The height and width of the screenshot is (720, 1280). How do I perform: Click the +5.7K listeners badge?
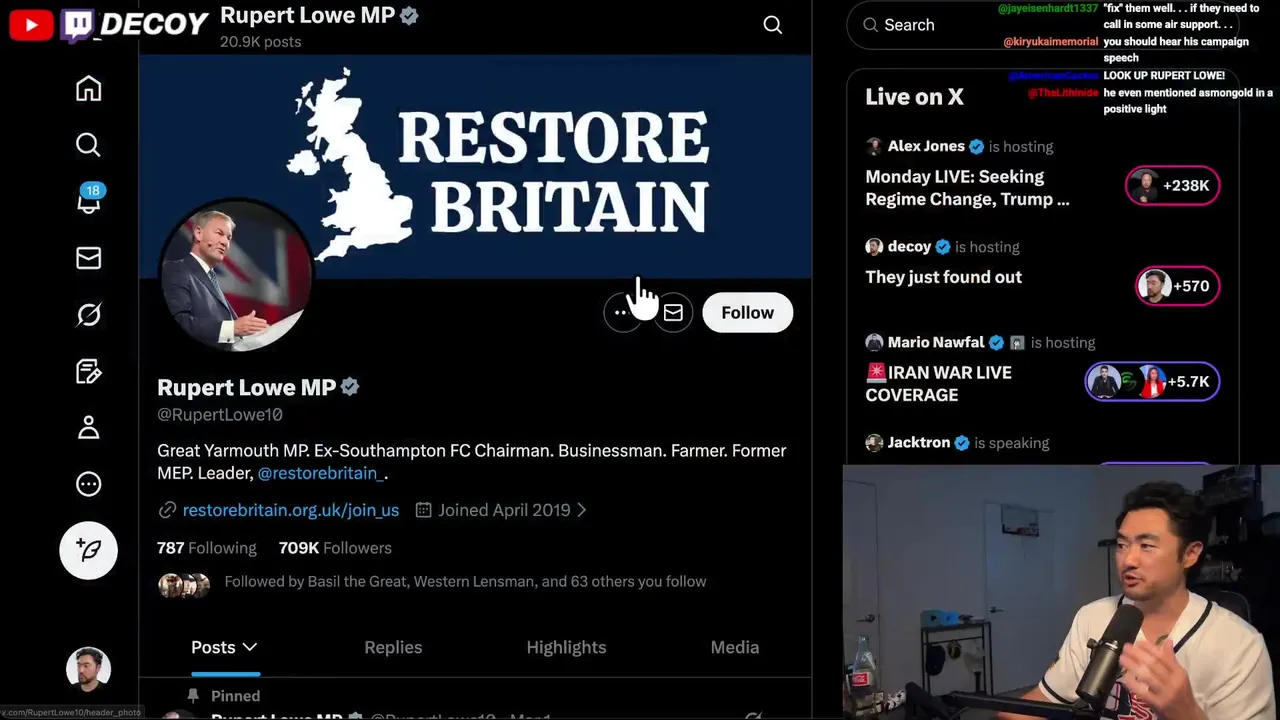1152,382
